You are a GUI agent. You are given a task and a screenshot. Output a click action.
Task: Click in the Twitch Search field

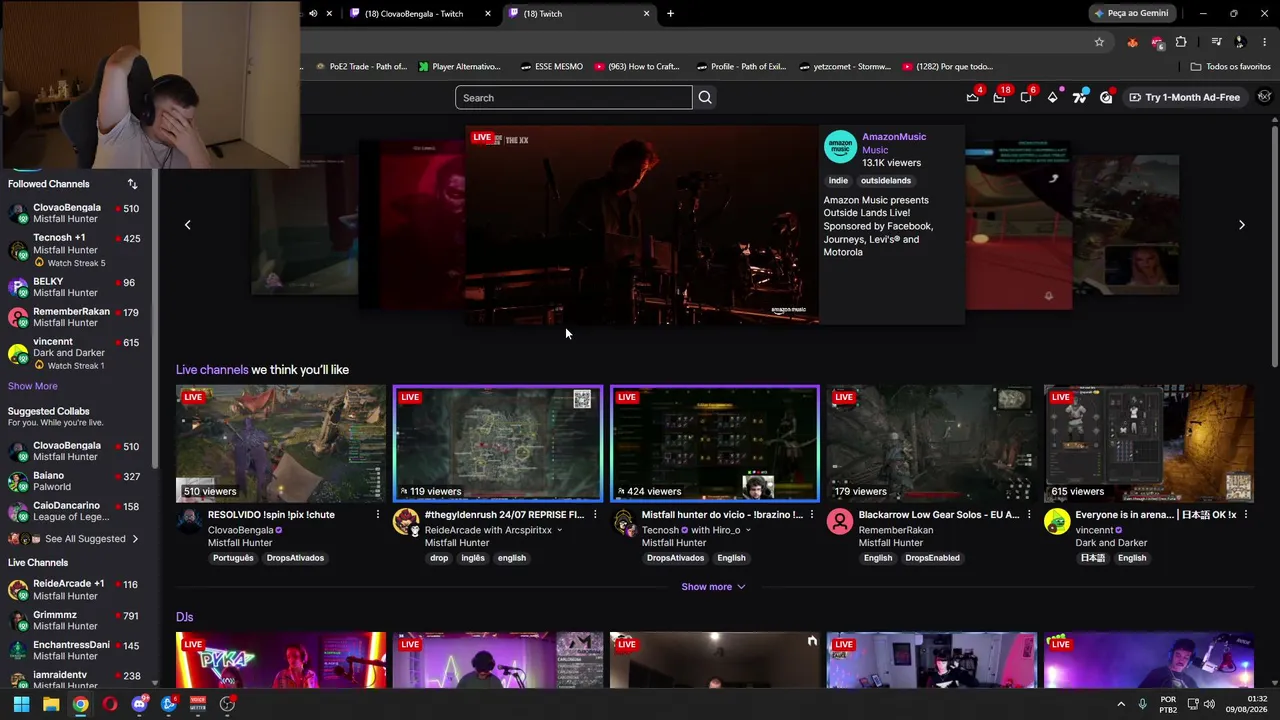click(x=574, y=97)
